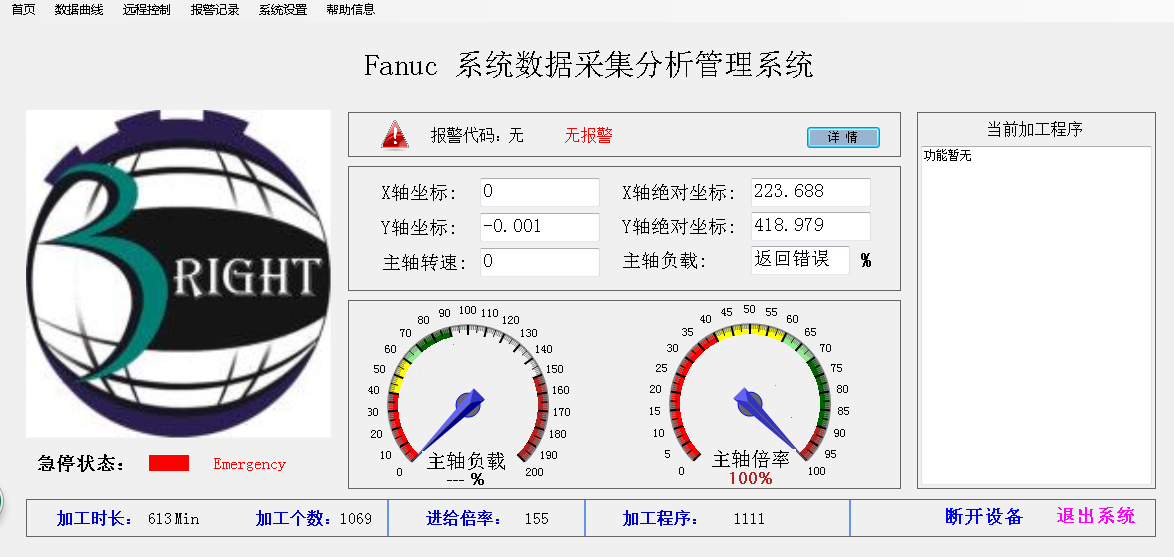Screen dimensions: 1174x557
Task: Select the Y轴坐标 value field
Action: pos(539,227)
